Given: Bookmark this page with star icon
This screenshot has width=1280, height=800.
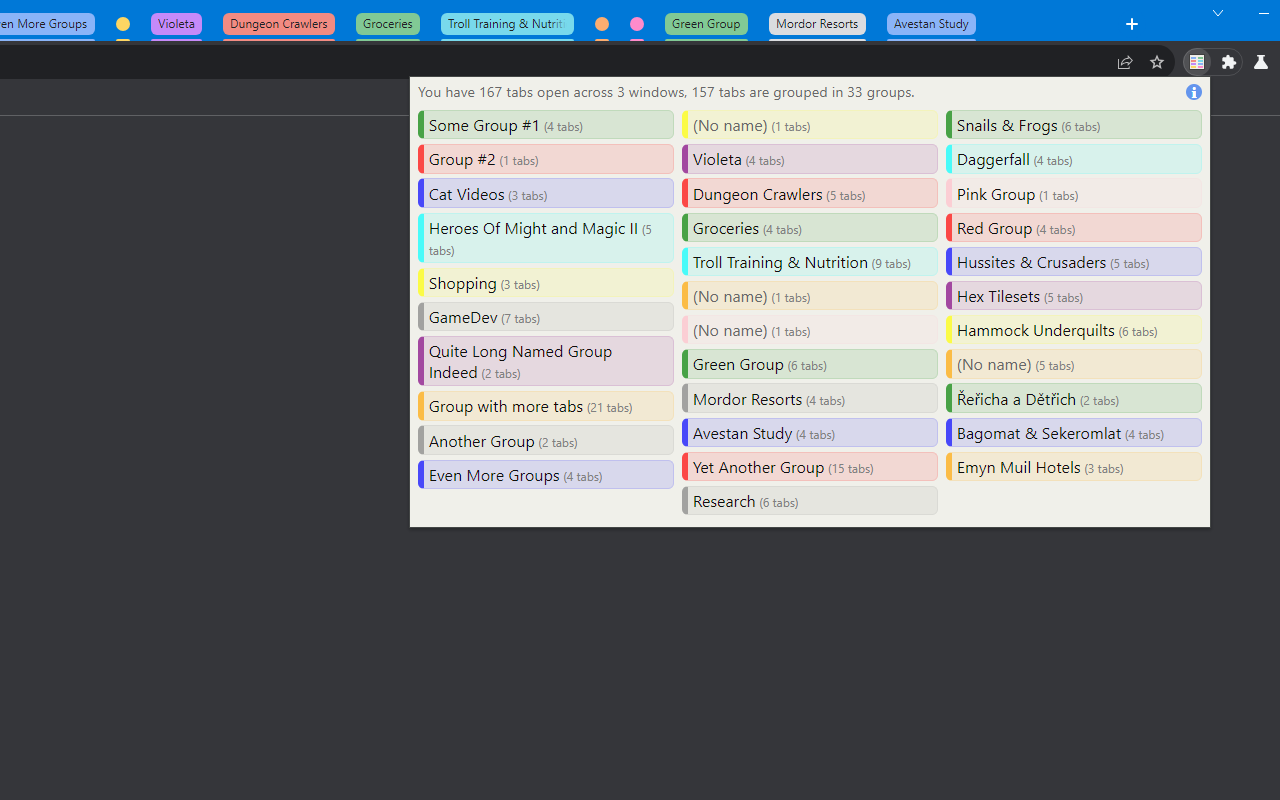Looking at the screenshot, I should coord(1157,62).
